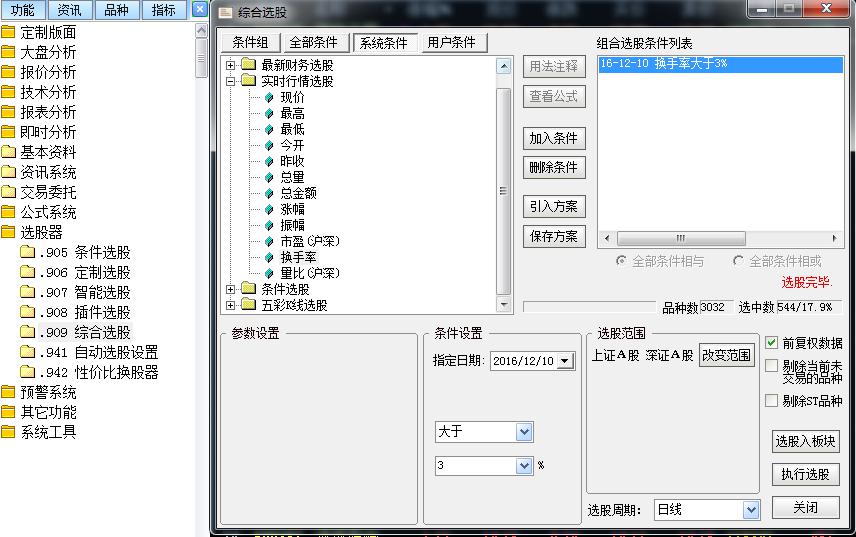
Task: Select 全部条件相或 radio button
Action: pyautogui.click(x=738, y=261)
